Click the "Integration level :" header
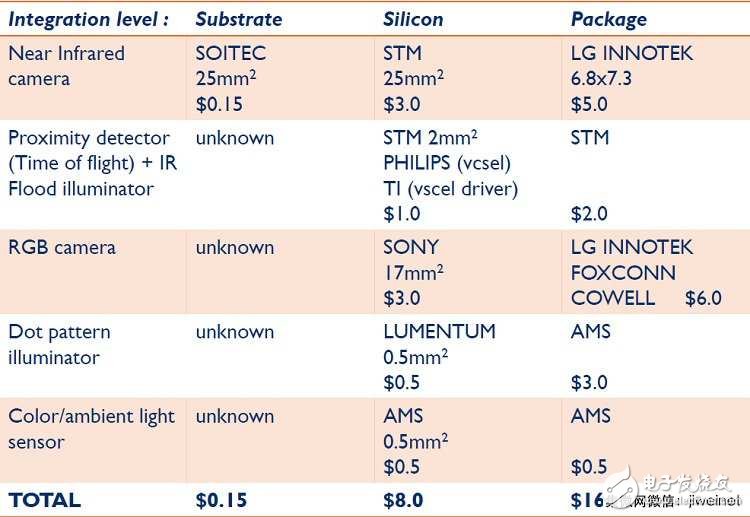Screen dimensions: 750x517 point(88,19)
